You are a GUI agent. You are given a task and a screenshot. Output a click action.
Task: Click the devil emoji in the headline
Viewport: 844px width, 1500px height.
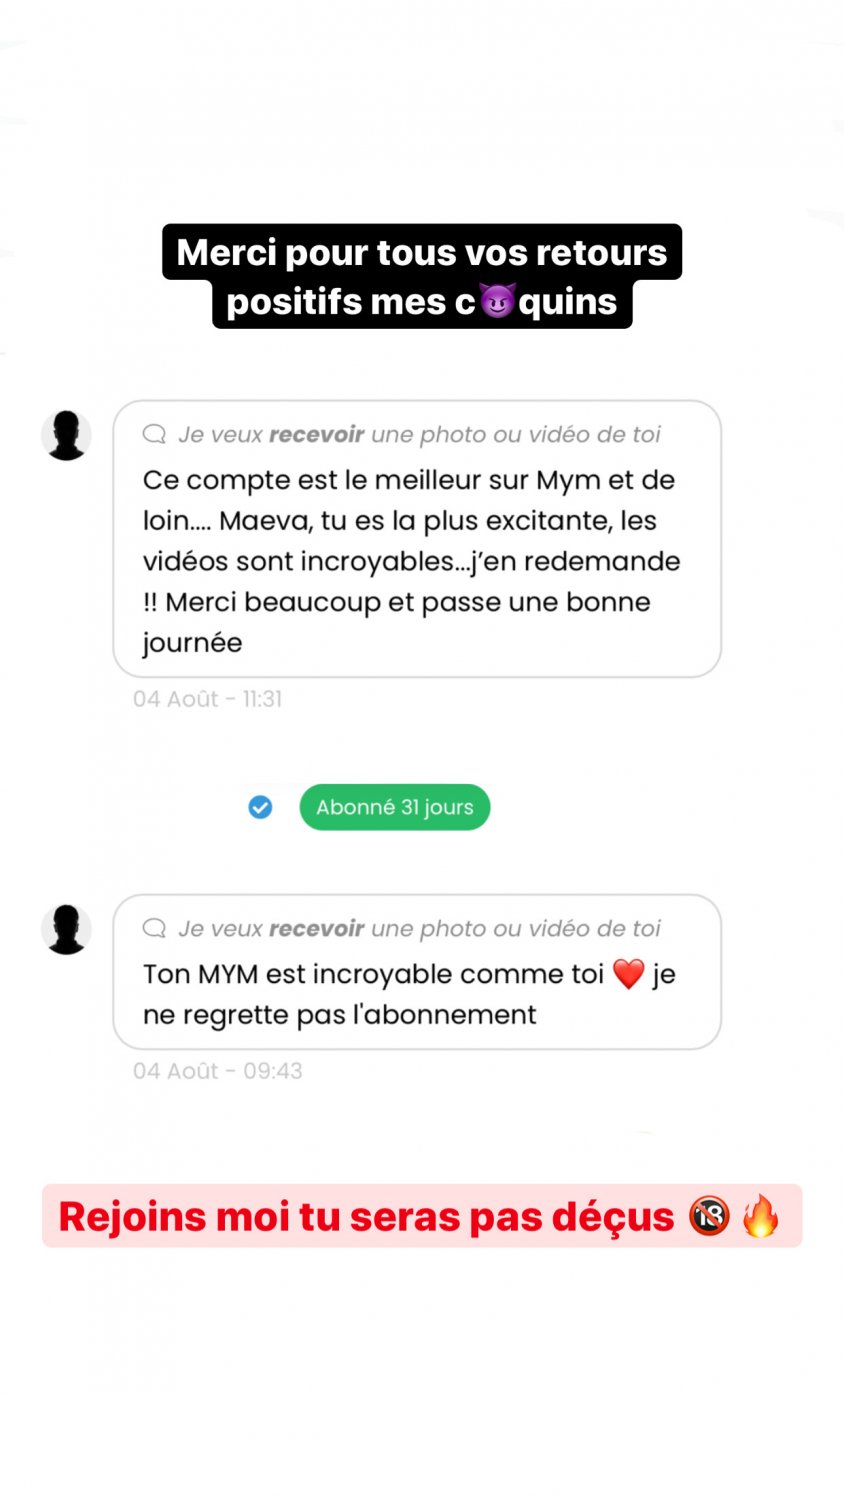pos(497,301)
